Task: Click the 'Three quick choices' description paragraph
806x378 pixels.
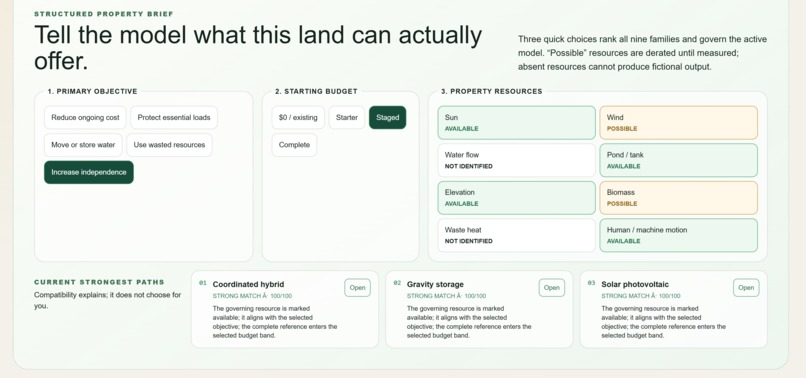Action: [642, 53]
